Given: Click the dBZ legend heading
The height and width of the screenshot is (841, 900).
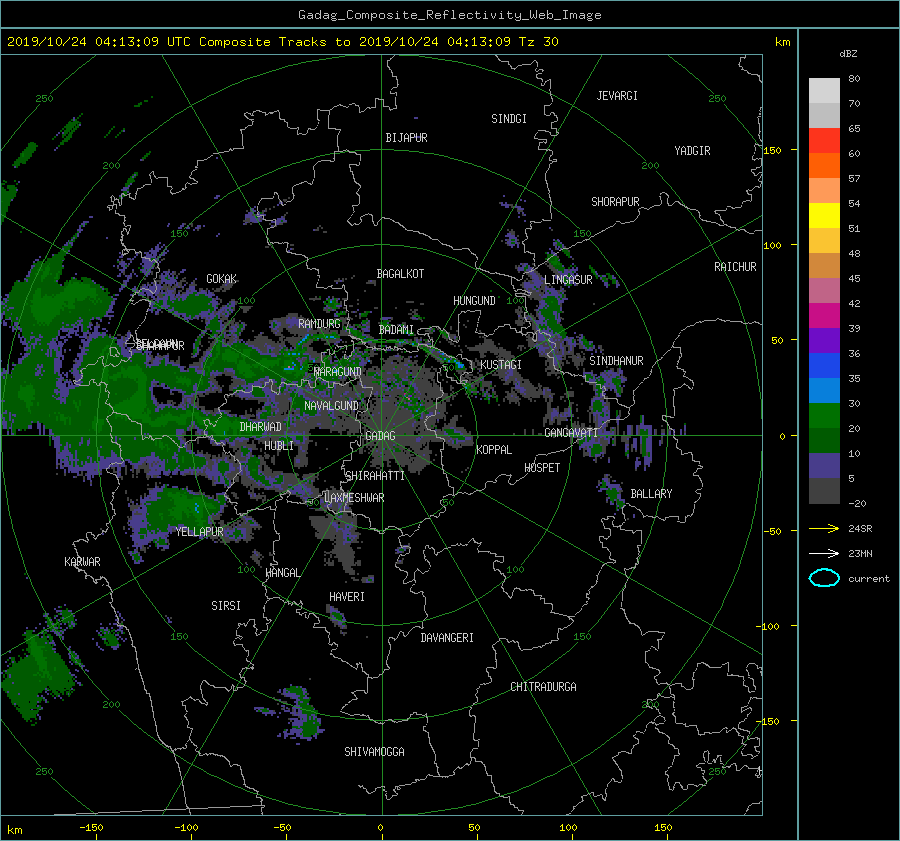Looking at the screenshot, I should [x=848, y=54].
